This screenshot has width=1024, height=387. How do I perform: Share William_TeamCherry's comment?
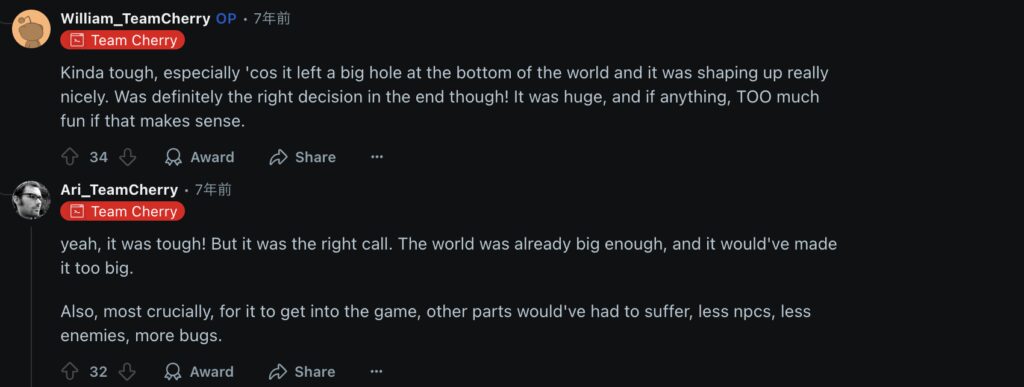point(302,157)
